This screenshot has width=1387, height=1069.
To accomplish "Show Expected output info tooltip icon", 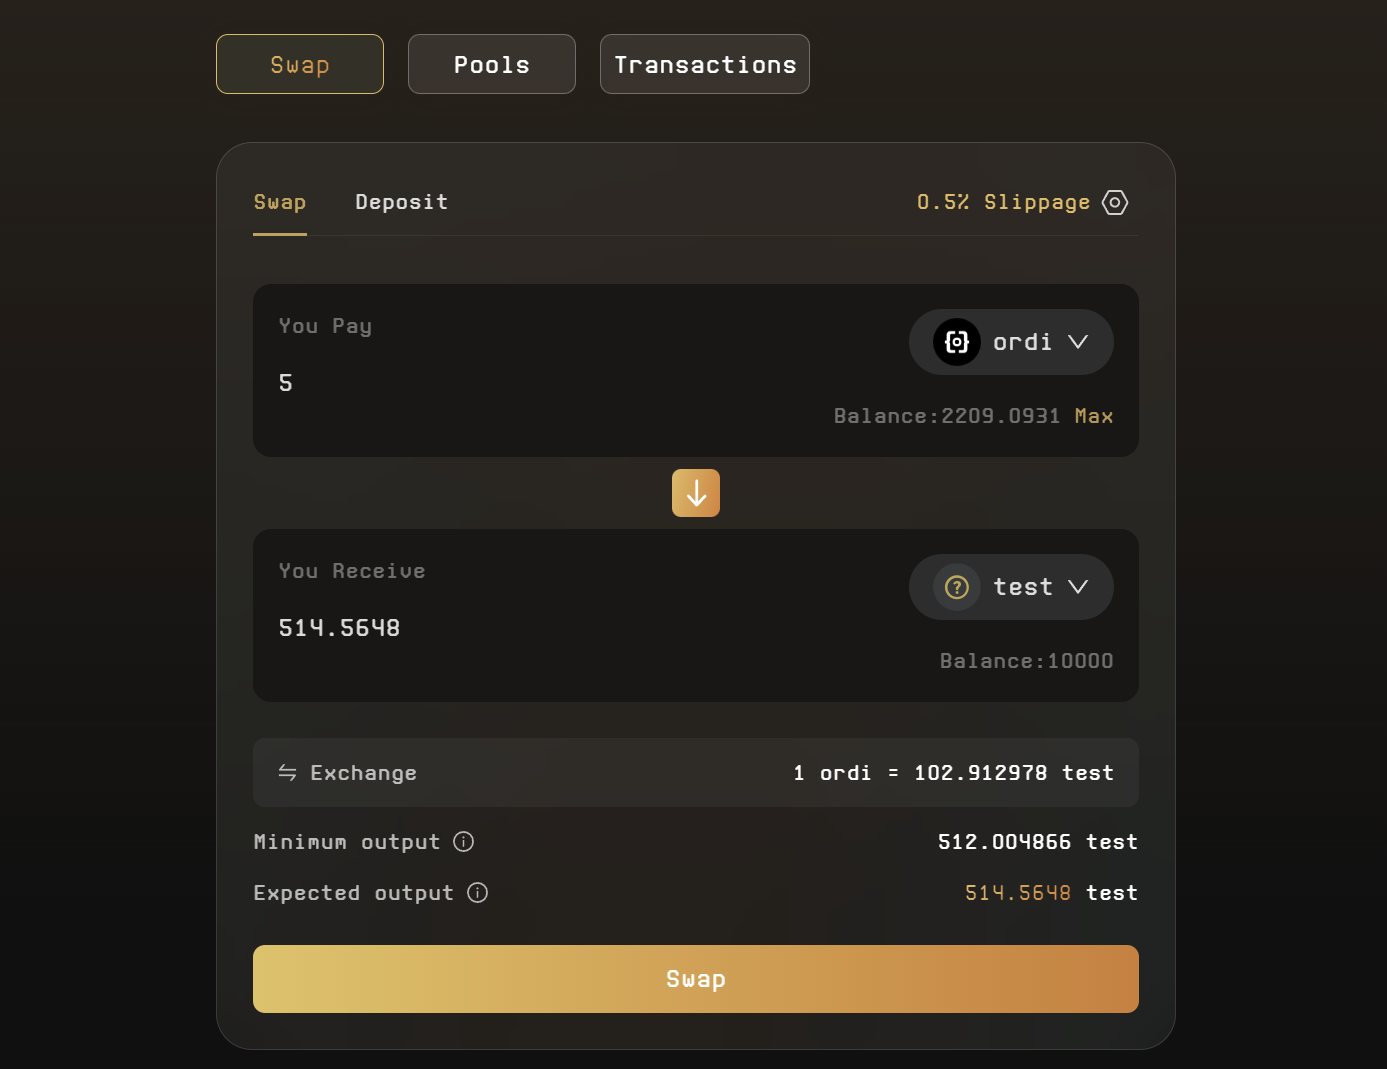I will coord(478,893).
